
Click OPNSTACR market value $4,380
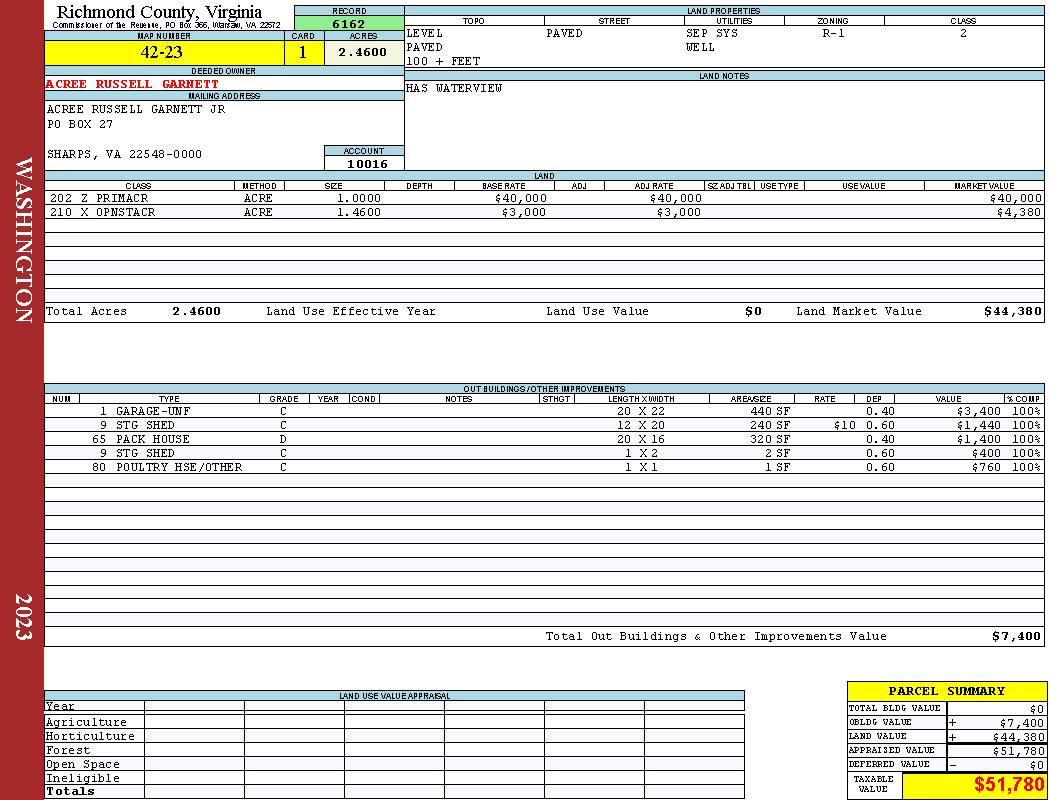click(1019, 212)
